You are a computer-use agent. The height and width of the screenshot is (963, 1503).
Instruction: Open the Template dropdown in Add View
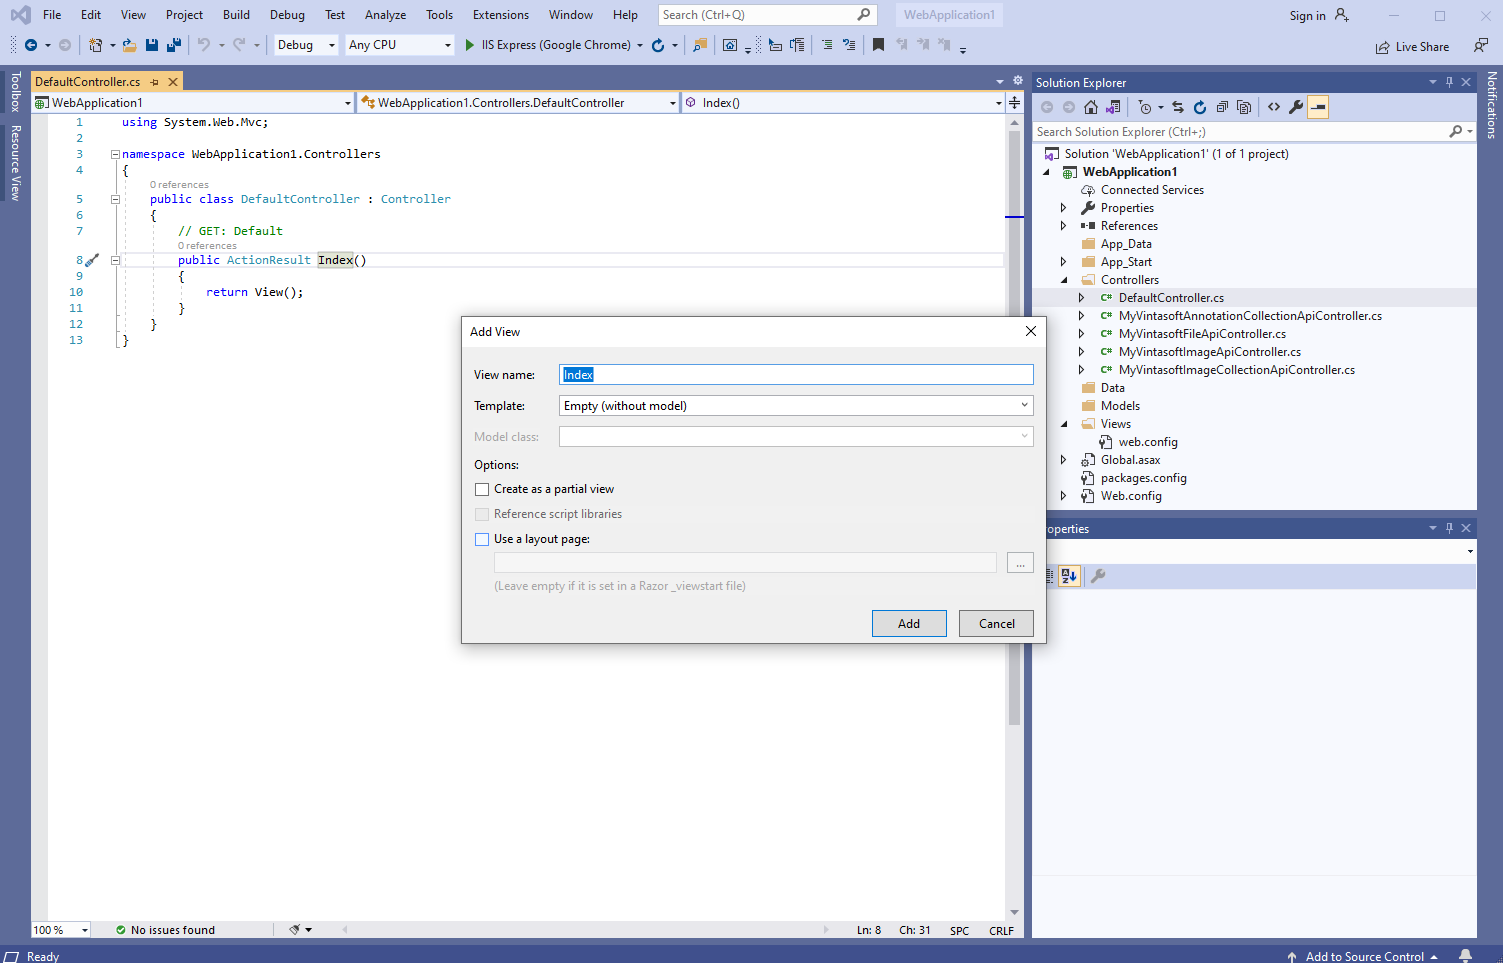1024,406
